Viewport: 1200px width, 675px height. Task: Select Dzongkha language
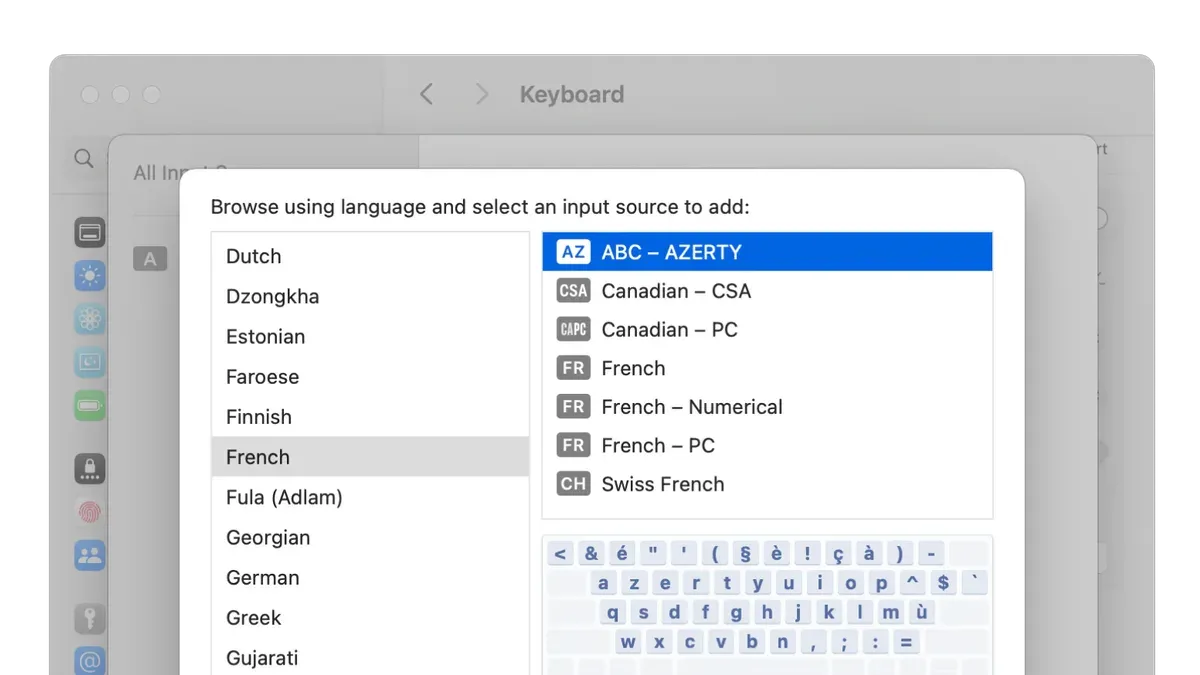click(370, 296)
